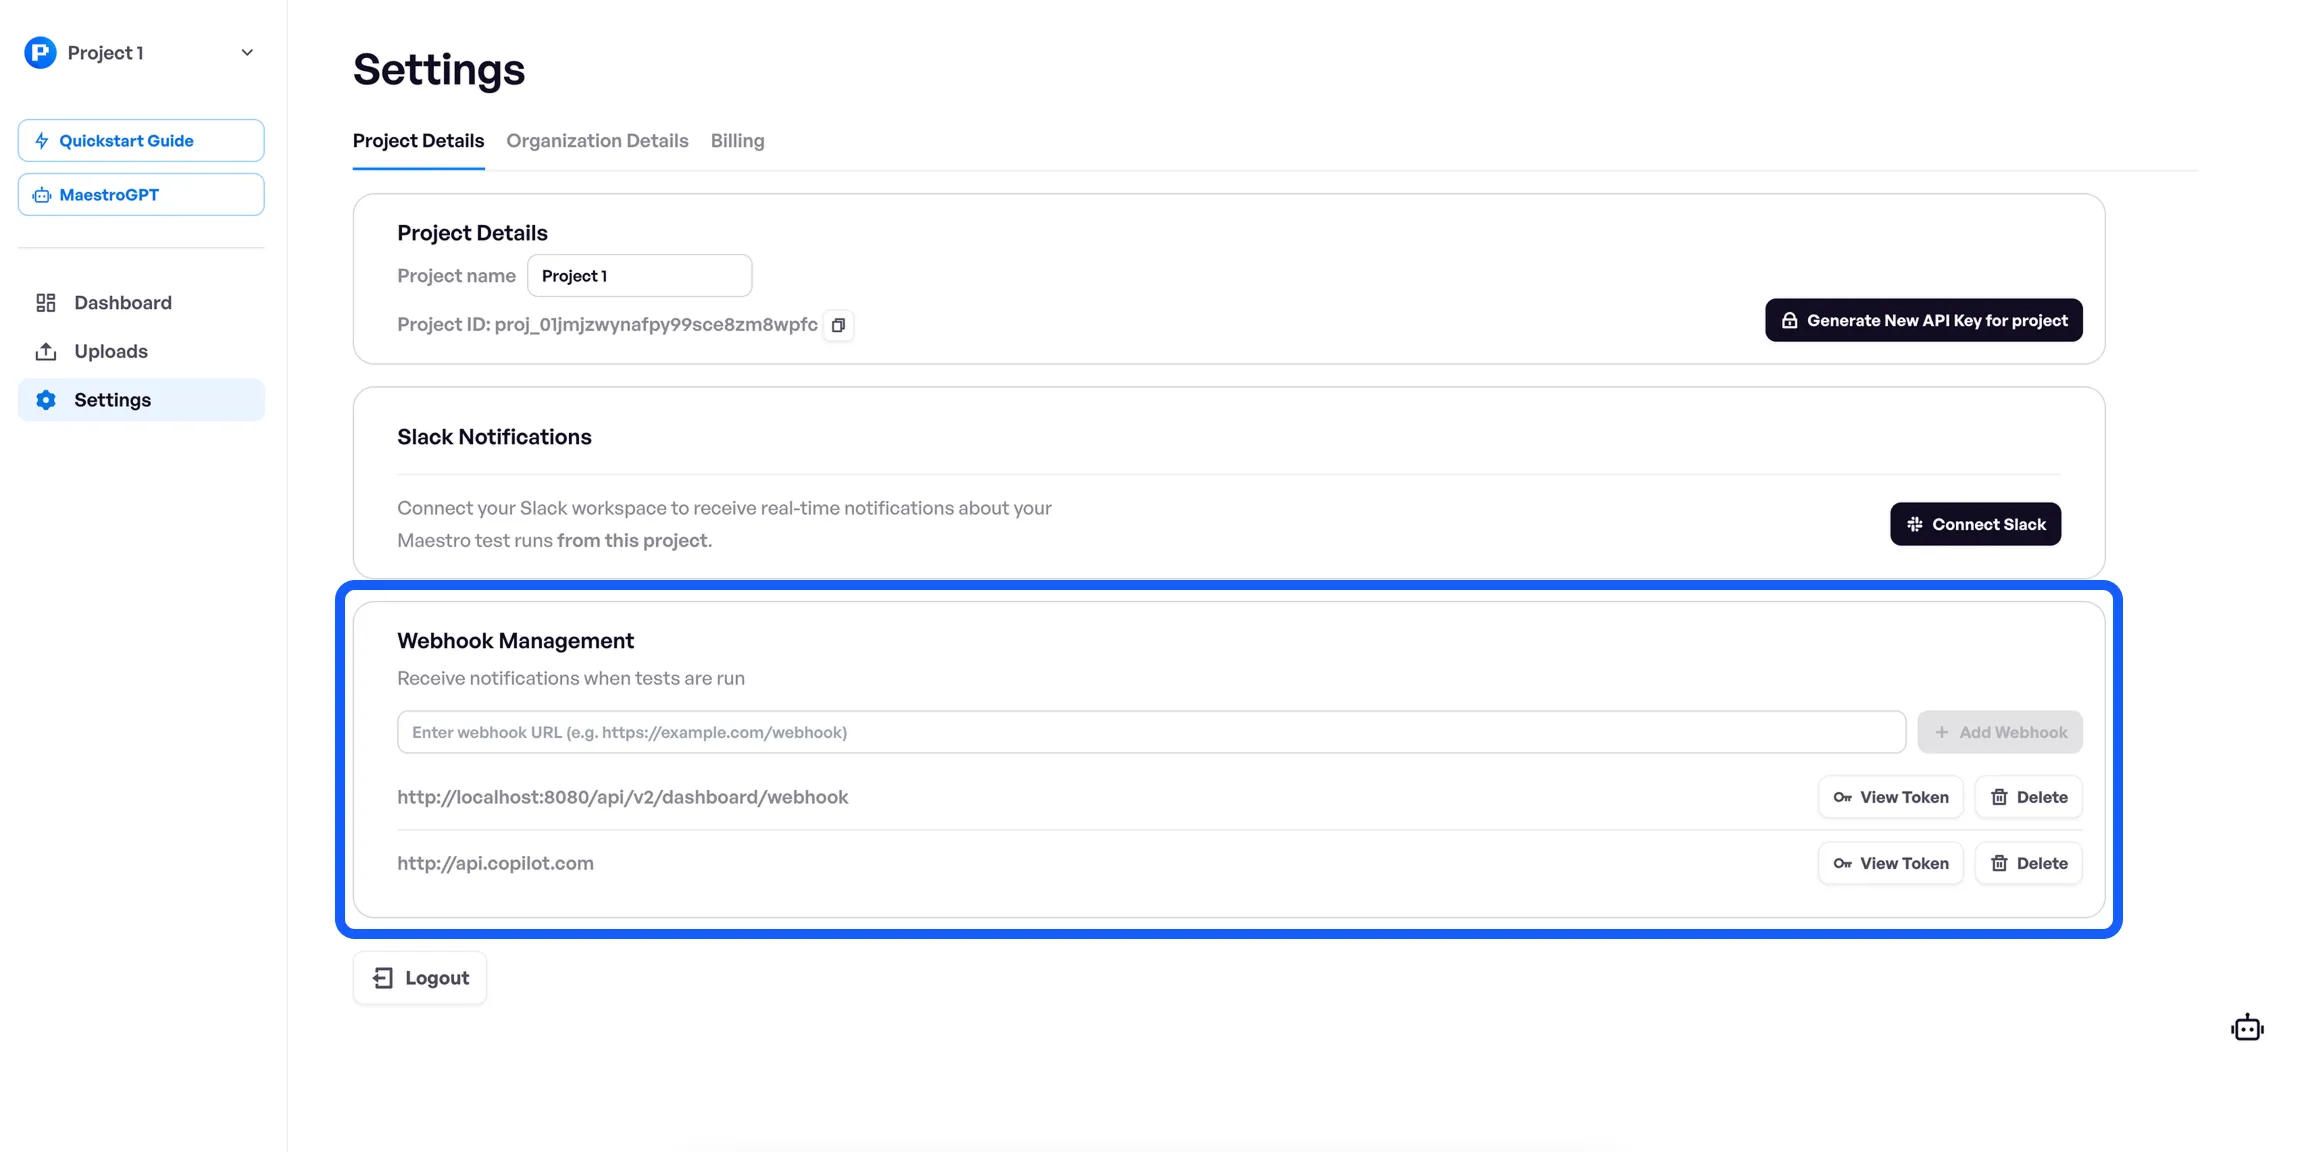
Task: Generate a new API key for project
Action: pos(1923,320)
